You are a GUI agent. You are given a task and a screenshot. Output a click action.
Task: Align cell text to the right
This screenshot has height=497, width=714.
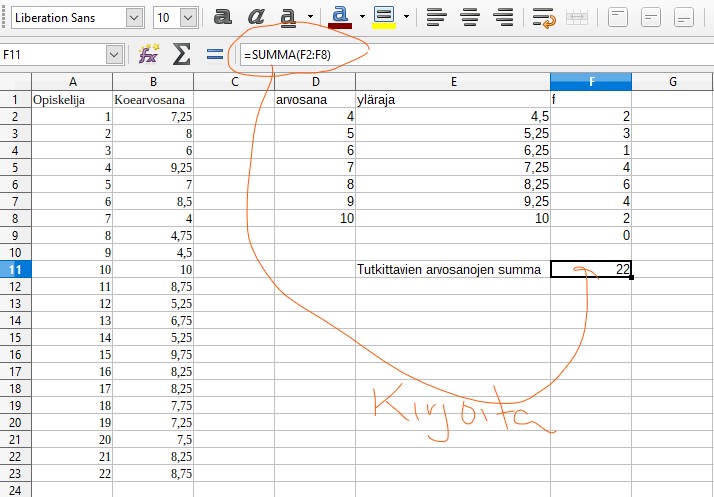coord(505,17)
